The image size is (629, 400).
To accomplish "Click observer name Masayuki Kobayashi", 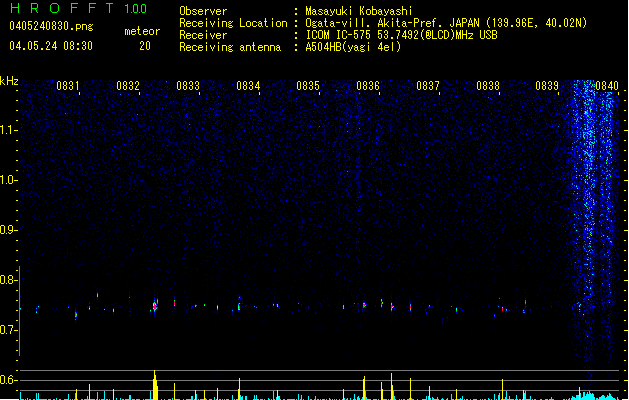I will (x=359, y=11).
